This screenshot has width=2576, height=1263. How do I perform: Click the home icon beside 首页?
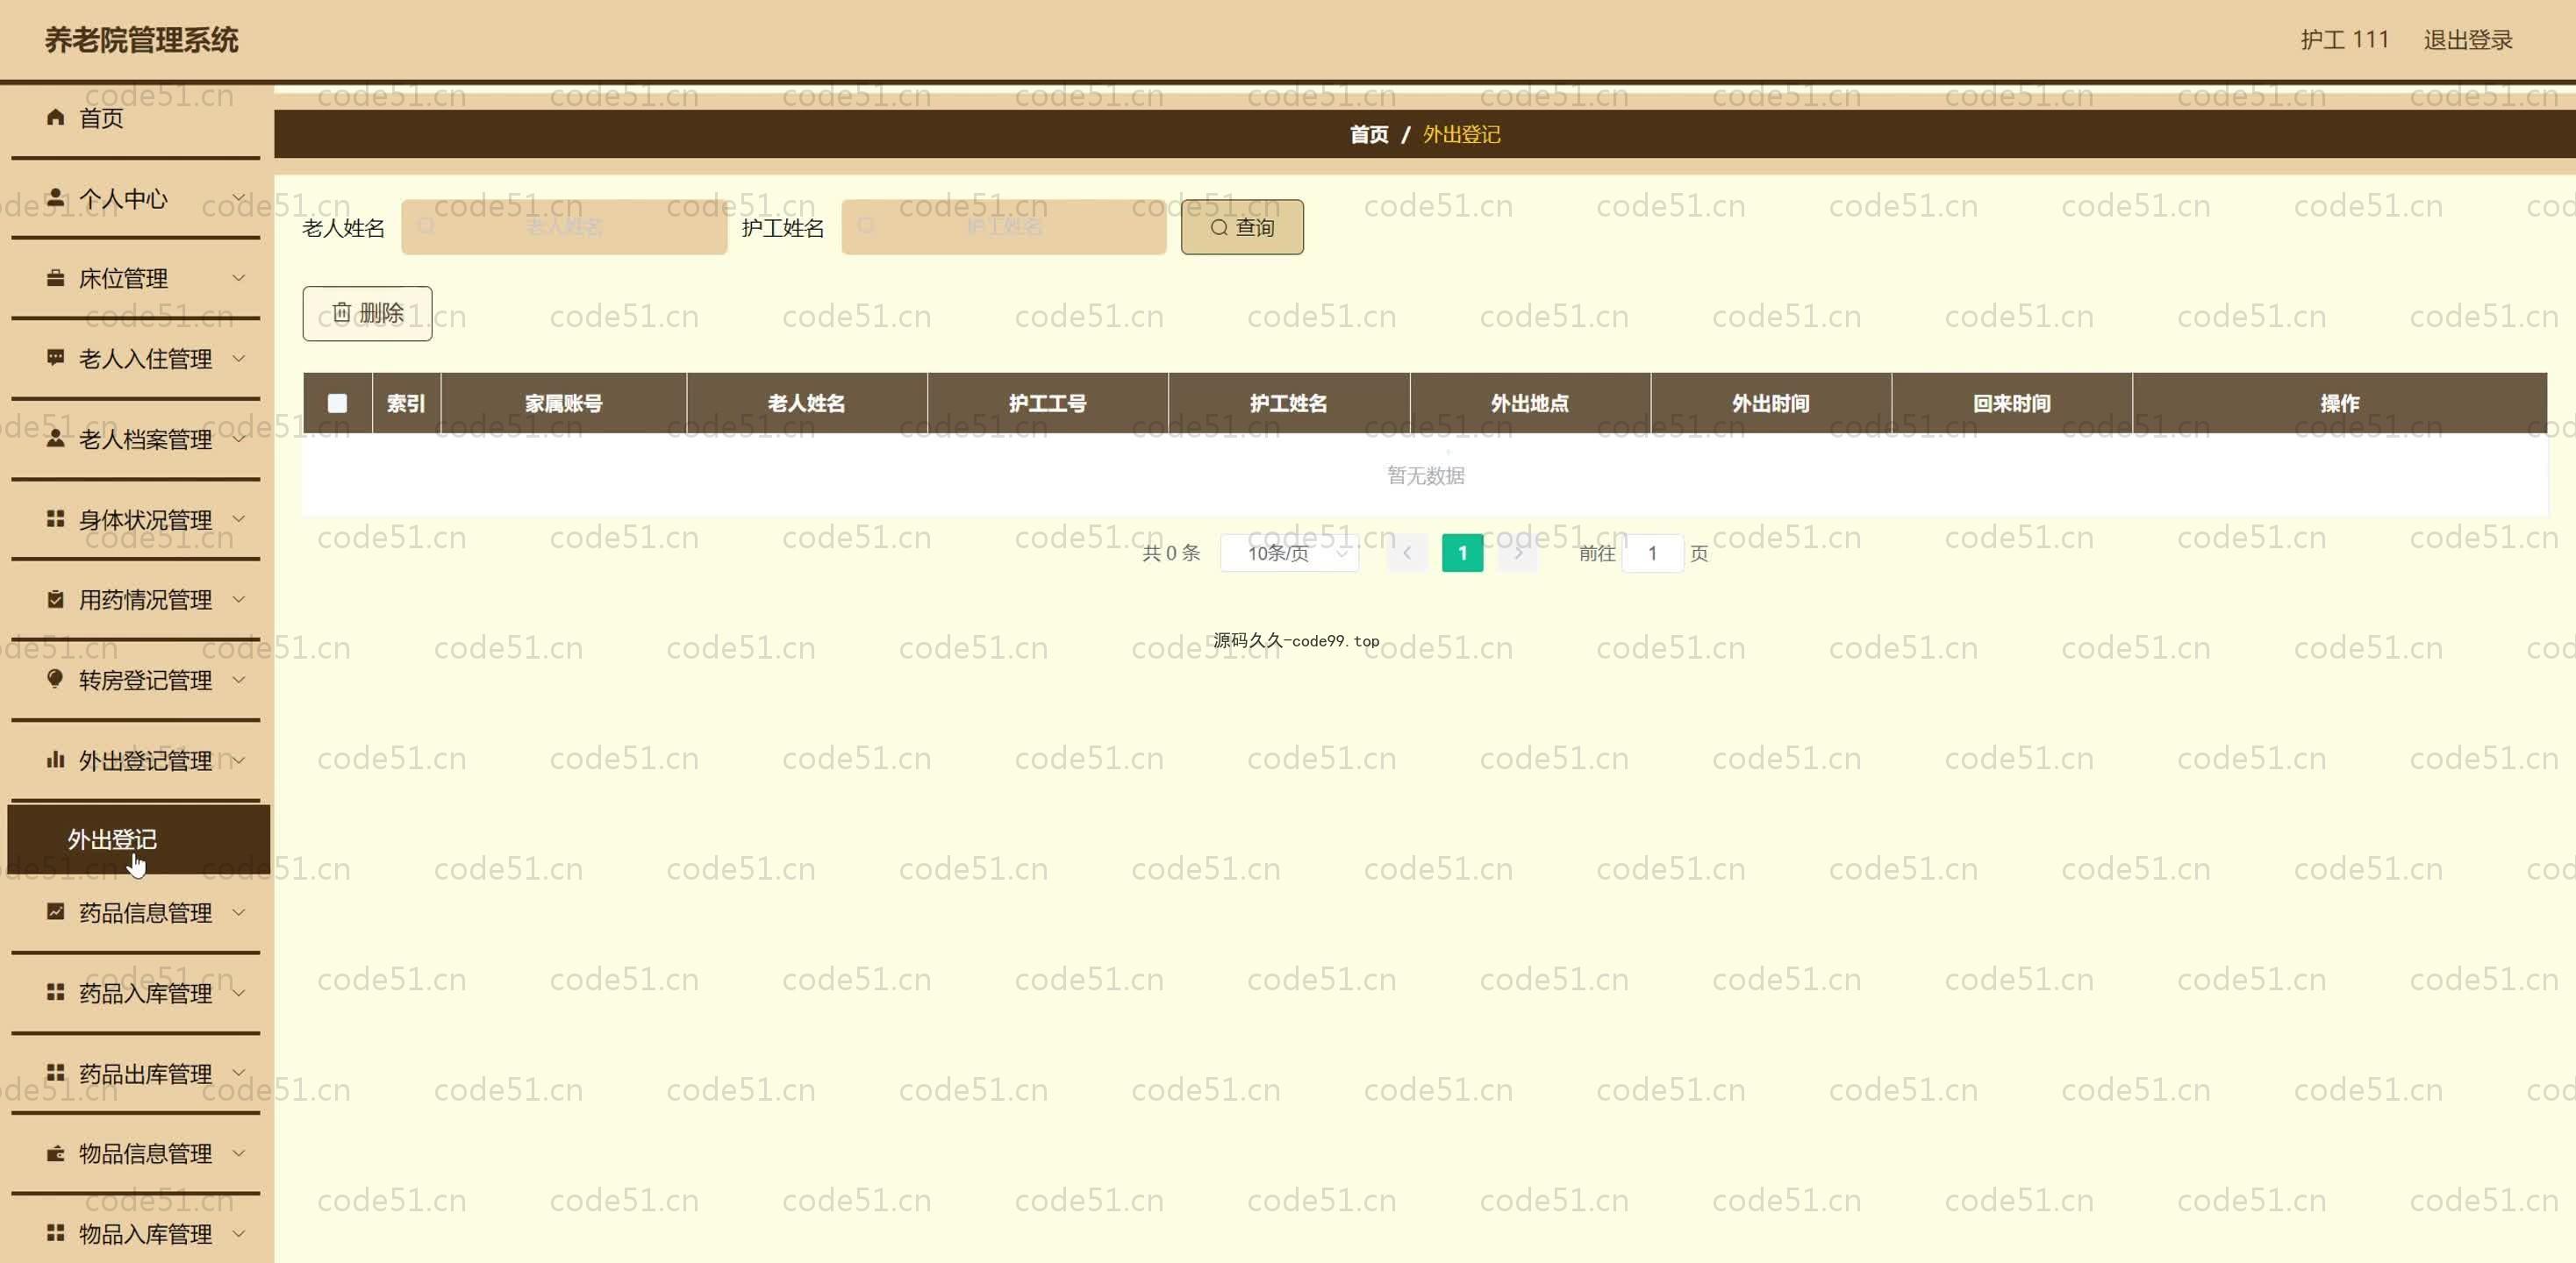click(x=55, y=117)
